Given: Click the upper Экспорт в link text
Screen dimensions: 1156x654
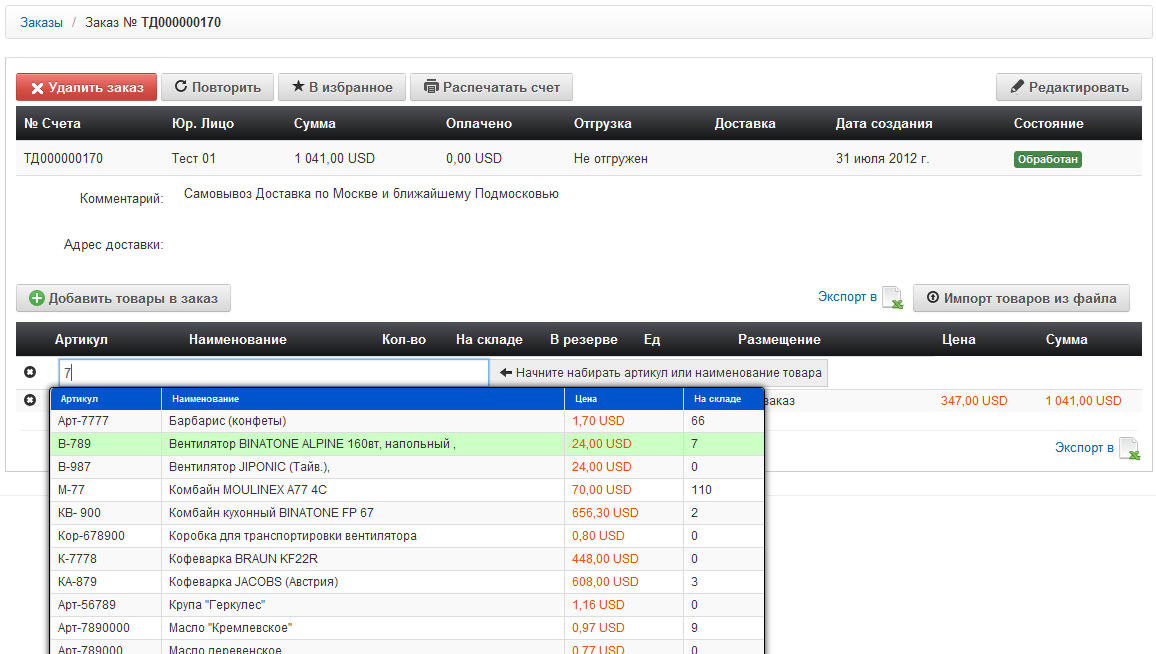Looking at the screenshot, I should 847,297.
